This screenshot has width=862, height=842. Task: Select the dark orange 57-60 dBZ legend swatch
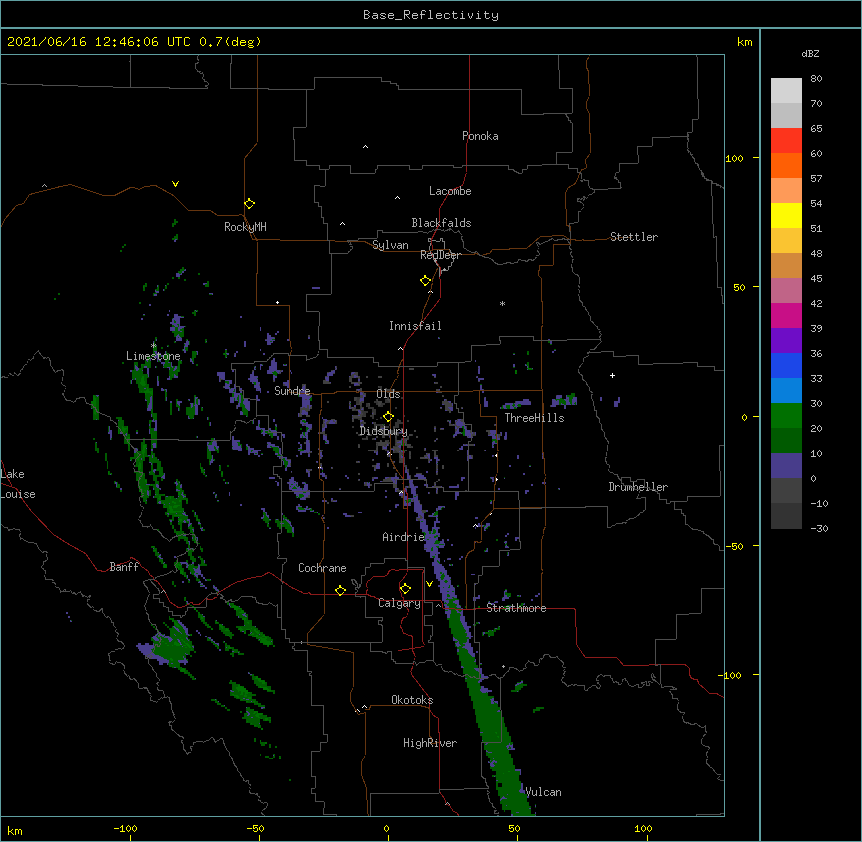coord(786,165)
